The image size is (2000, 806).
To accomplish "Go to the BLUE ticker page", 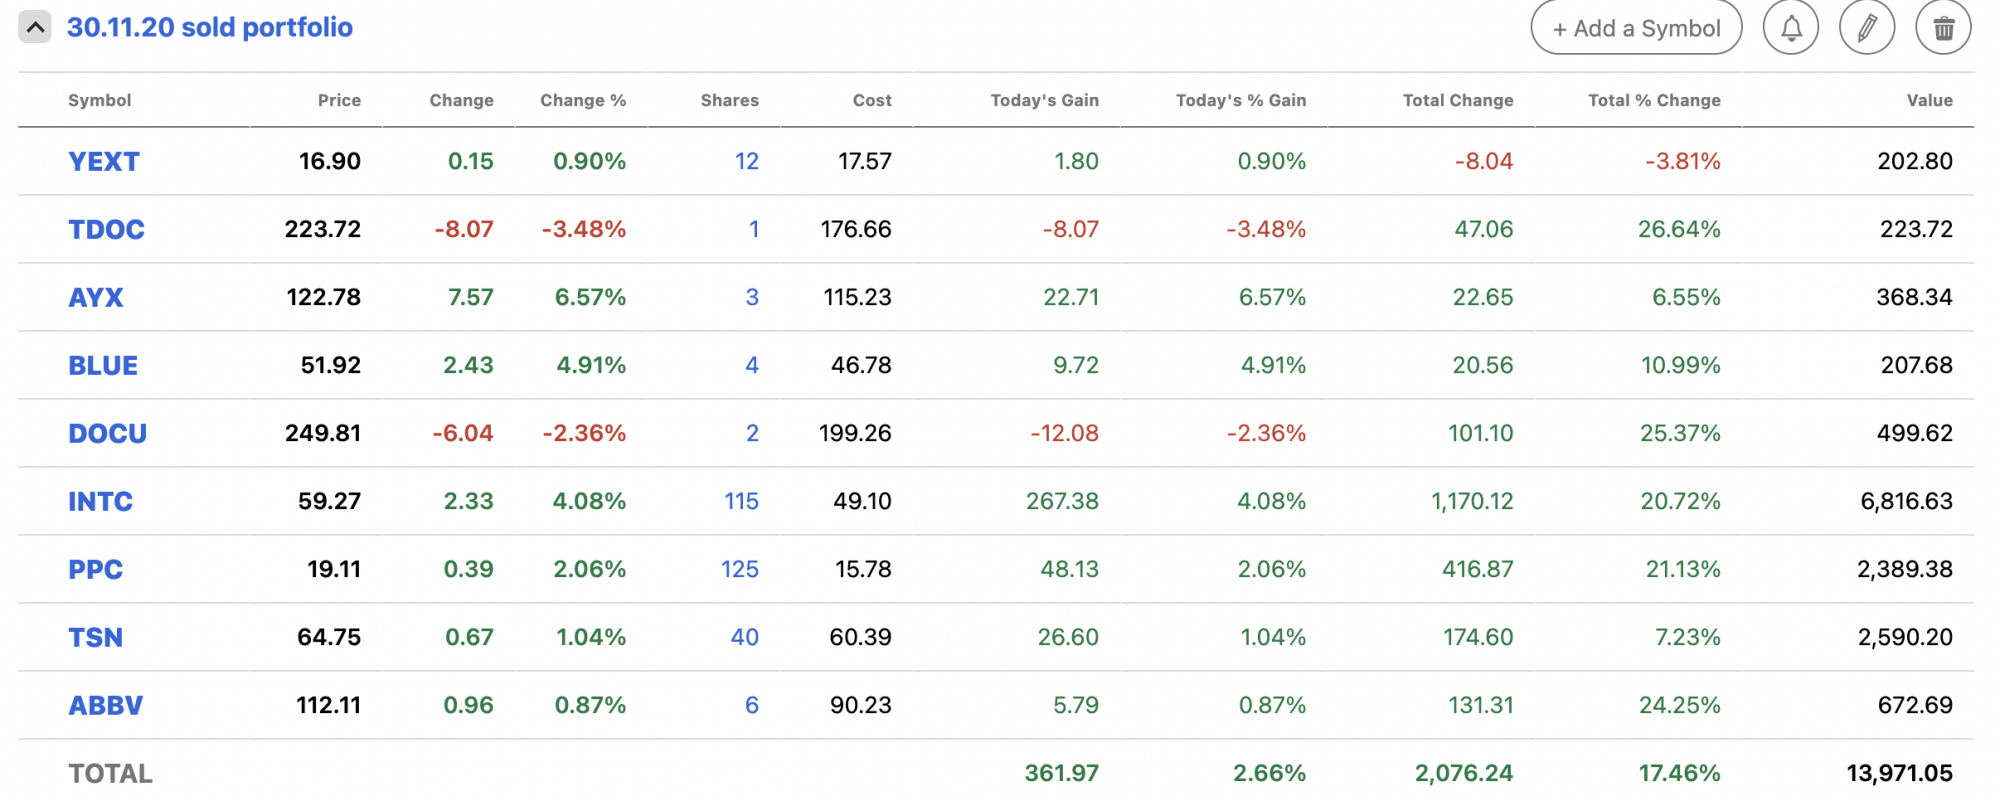I will pos(103,366).
